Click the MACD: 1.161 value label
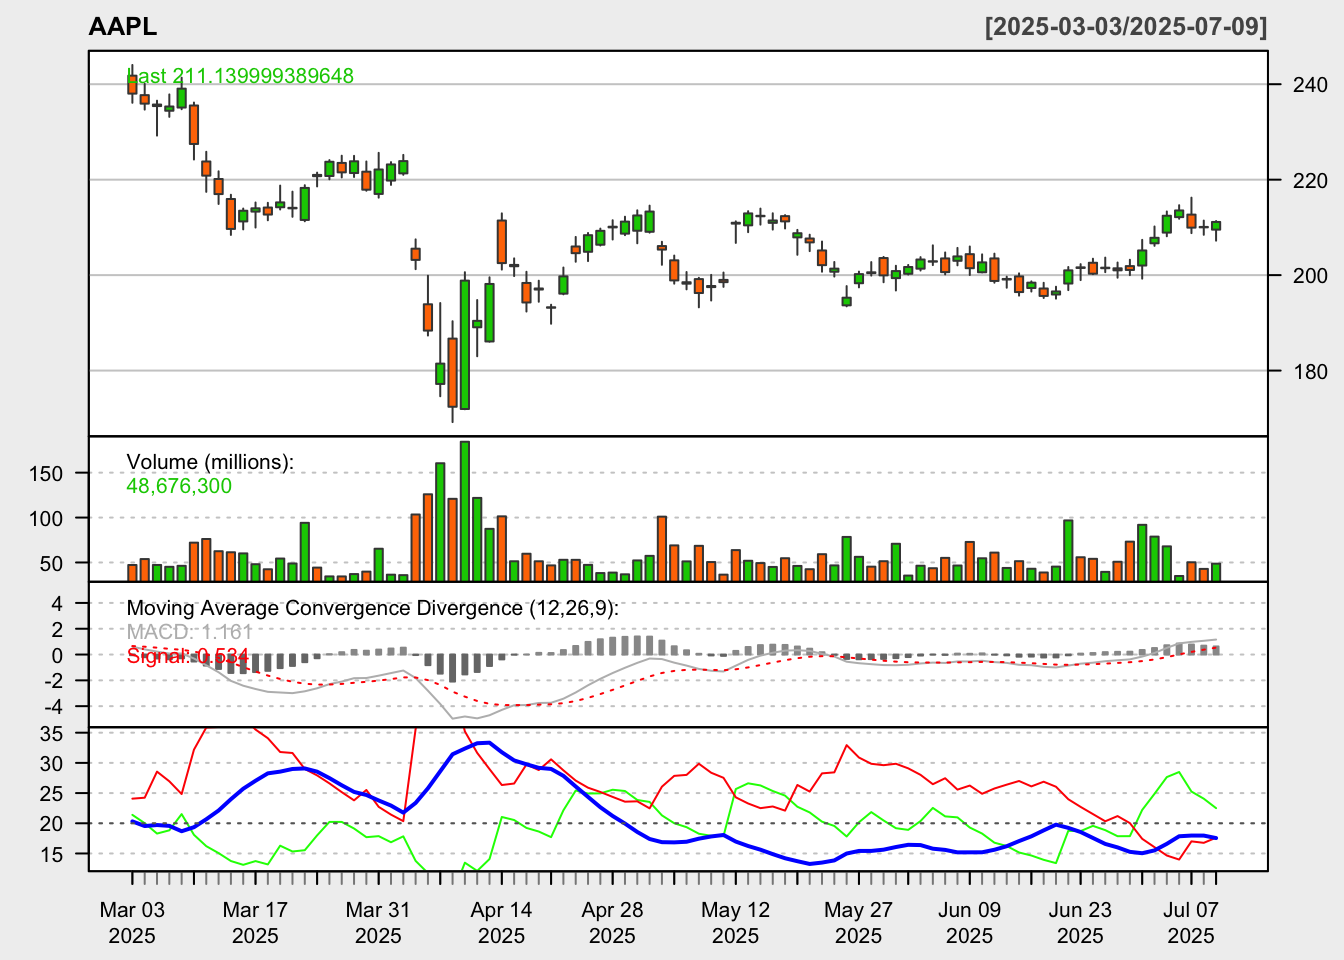The height and width of the screenshot is (960, 1344). [189, 632]
